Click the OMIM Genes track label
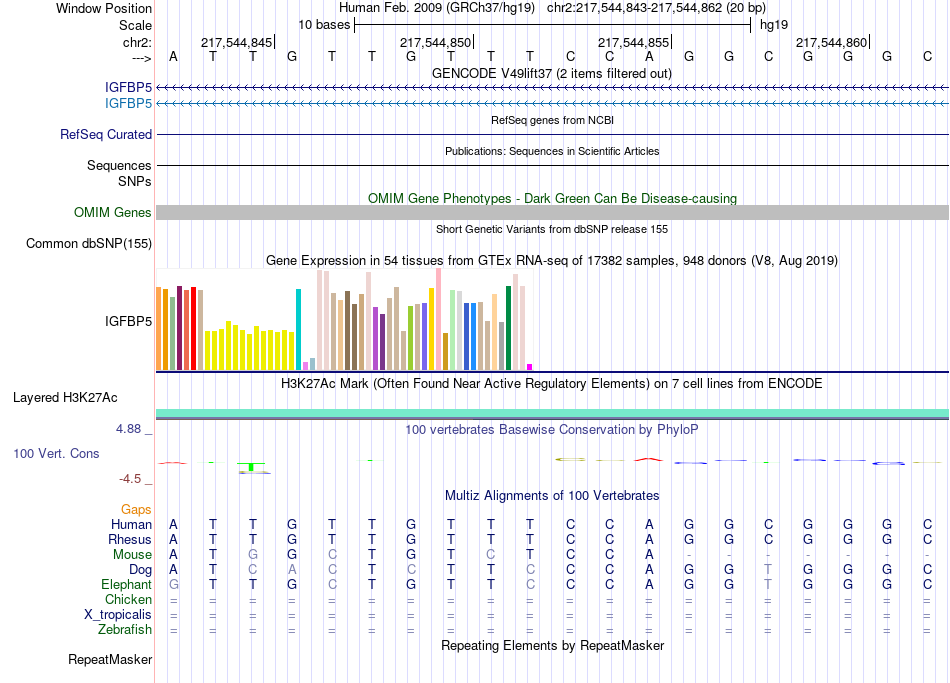Screen dimensions: 950x683 (x=112, y=213)
